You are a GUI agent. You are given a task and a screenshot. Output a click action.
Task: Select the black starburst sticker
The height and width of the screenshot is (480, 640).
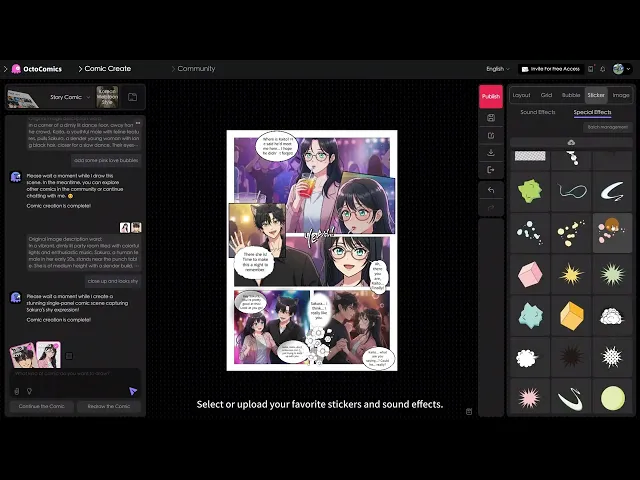[571, 357]
